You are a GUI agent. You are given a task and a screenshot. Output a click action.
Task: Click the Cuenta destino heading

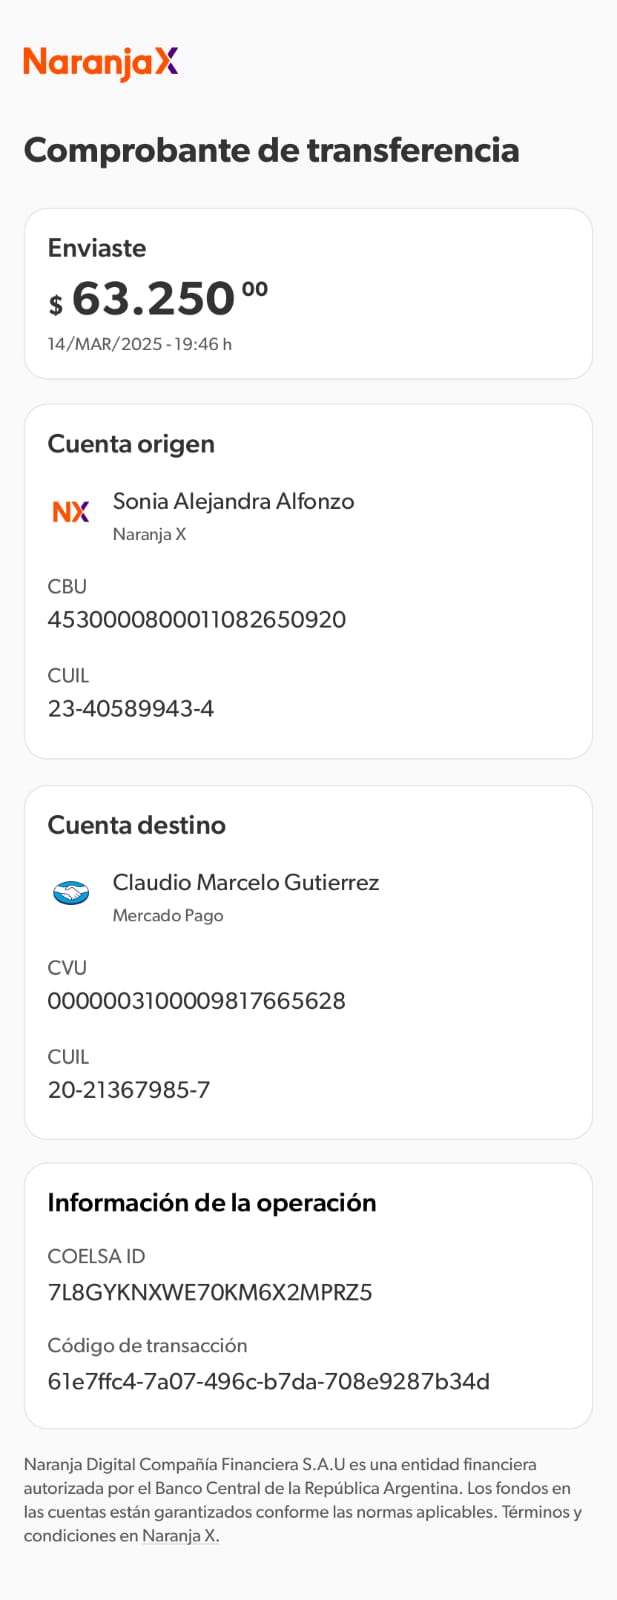(x=137, y=825)
